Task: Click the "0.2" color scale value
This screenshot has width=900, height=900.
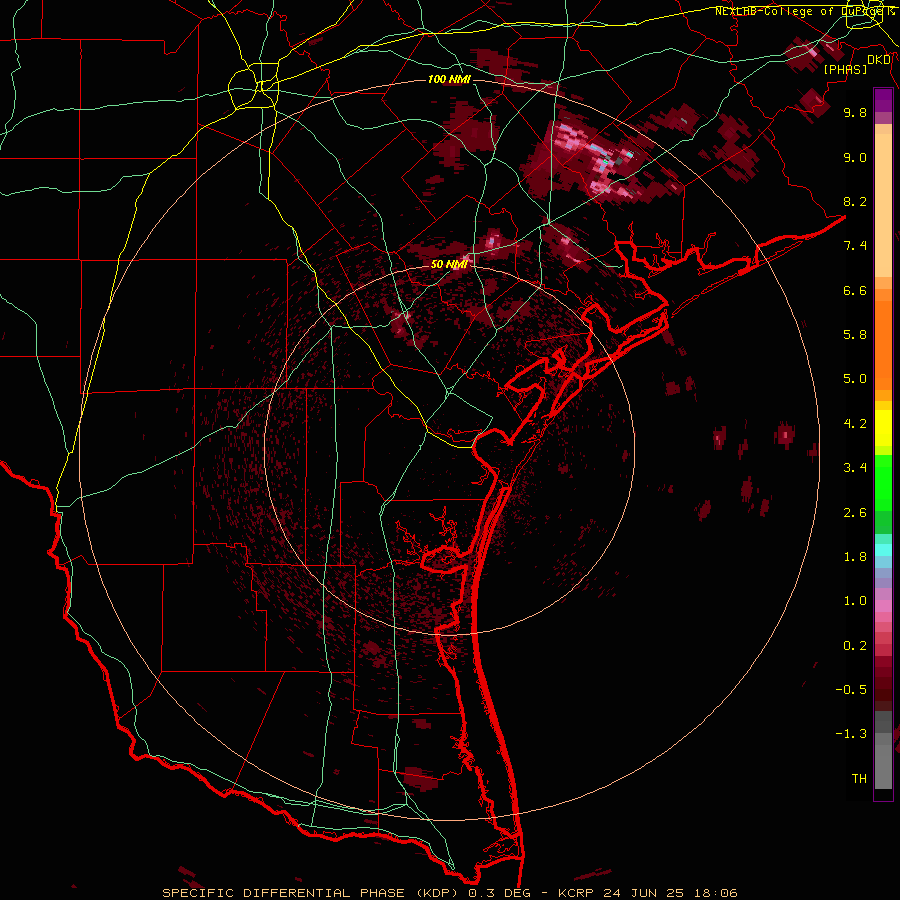Action: 855,646
